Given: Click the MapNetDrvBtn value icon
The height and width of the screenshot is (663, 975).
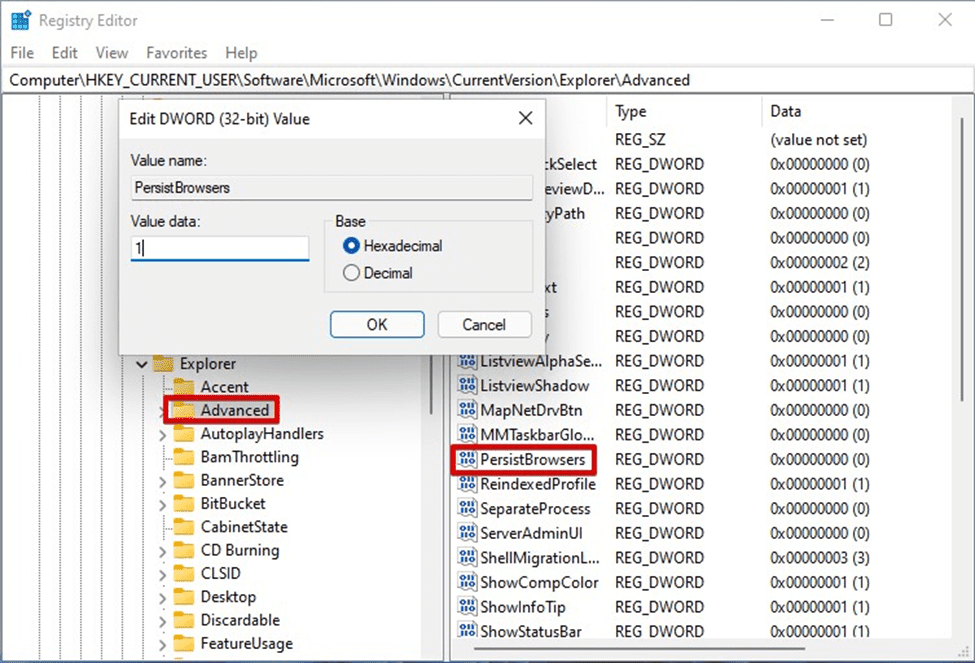Looking at the screenshot, I should tap(467, 410).
